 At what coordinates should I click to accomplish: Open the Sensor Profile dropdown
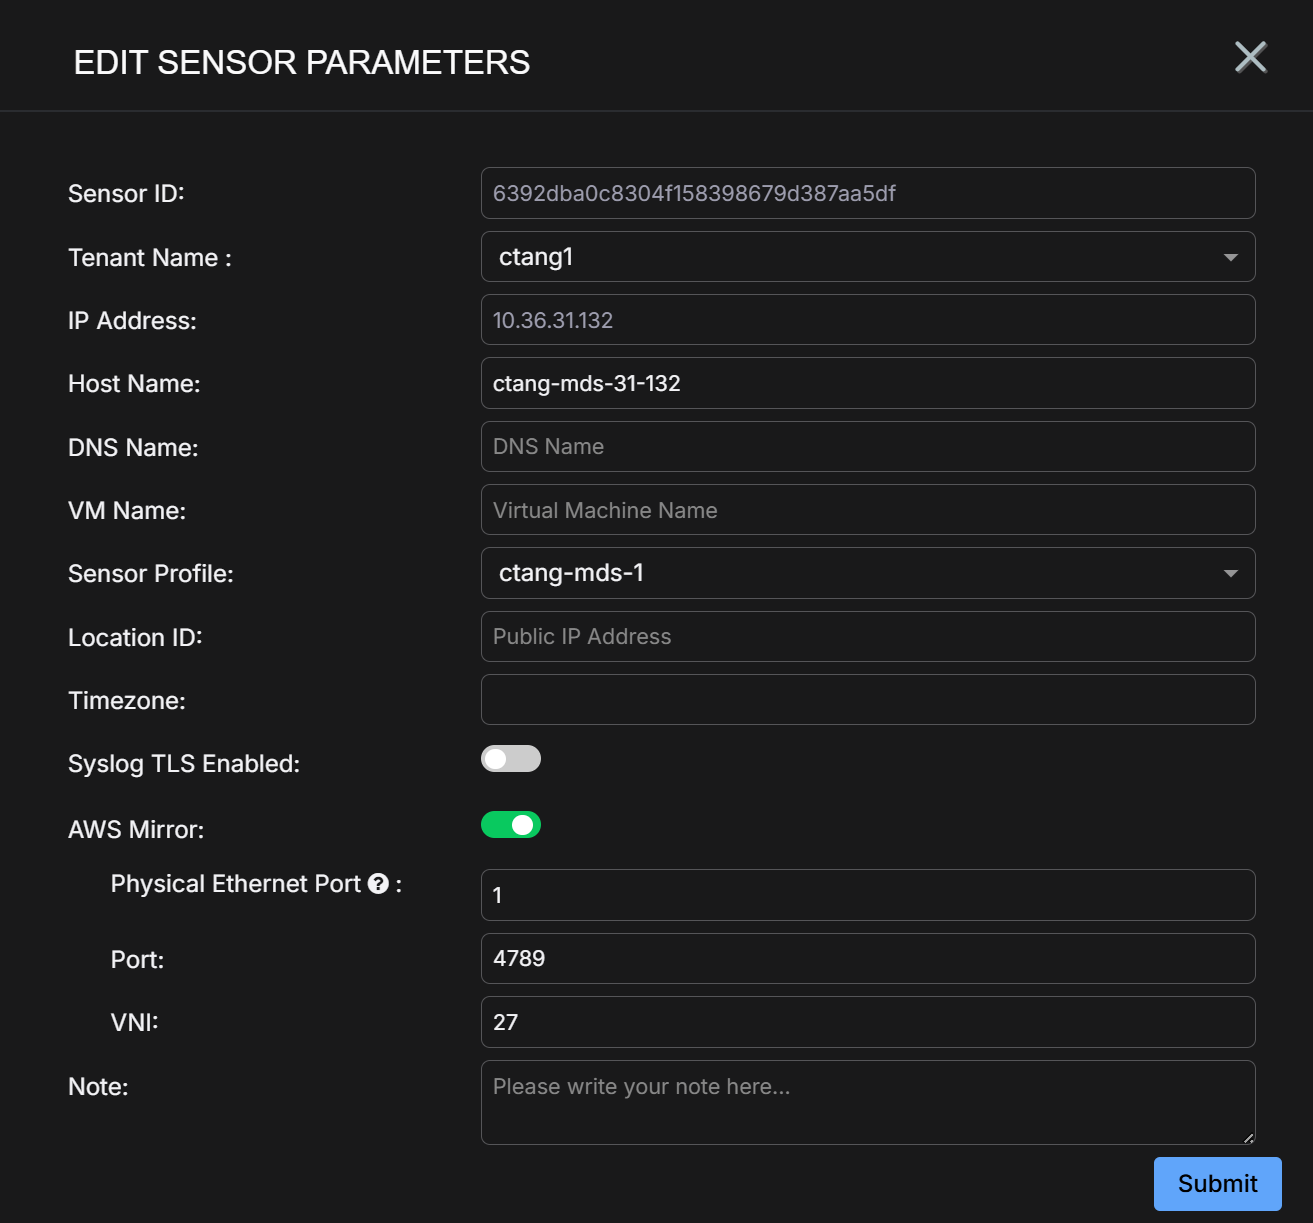click(868, 573)
